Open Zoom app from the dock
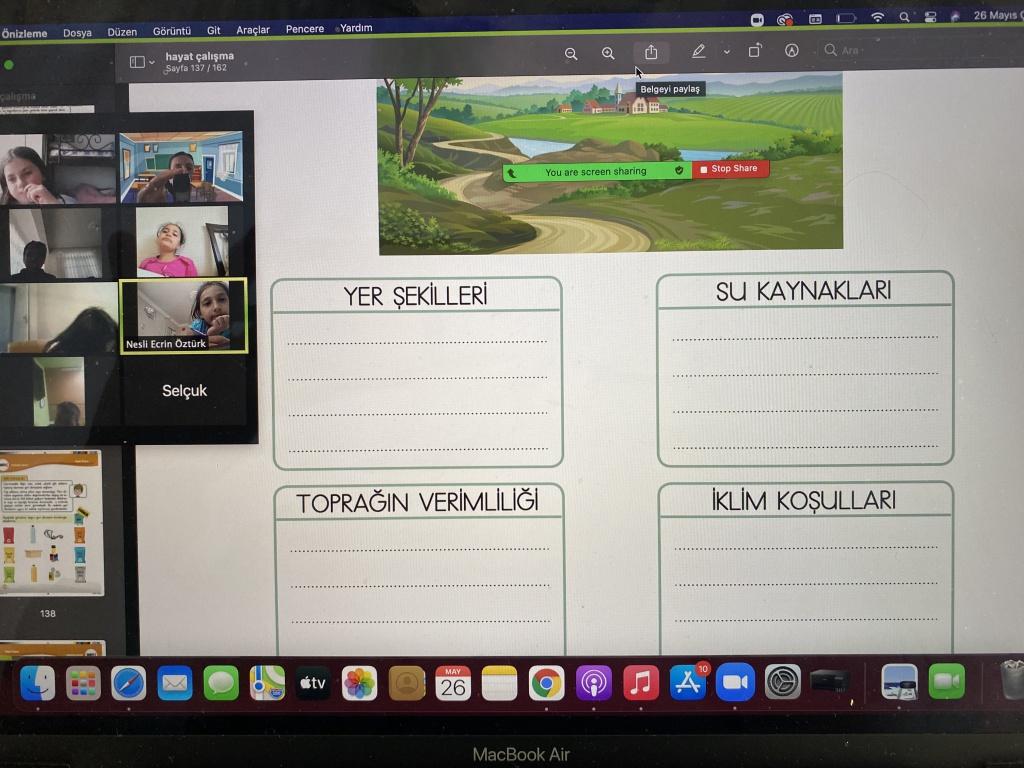Image resolution: width=1024 pixels, height=768 pixels. pyautogui.click(x=735, y=682)
